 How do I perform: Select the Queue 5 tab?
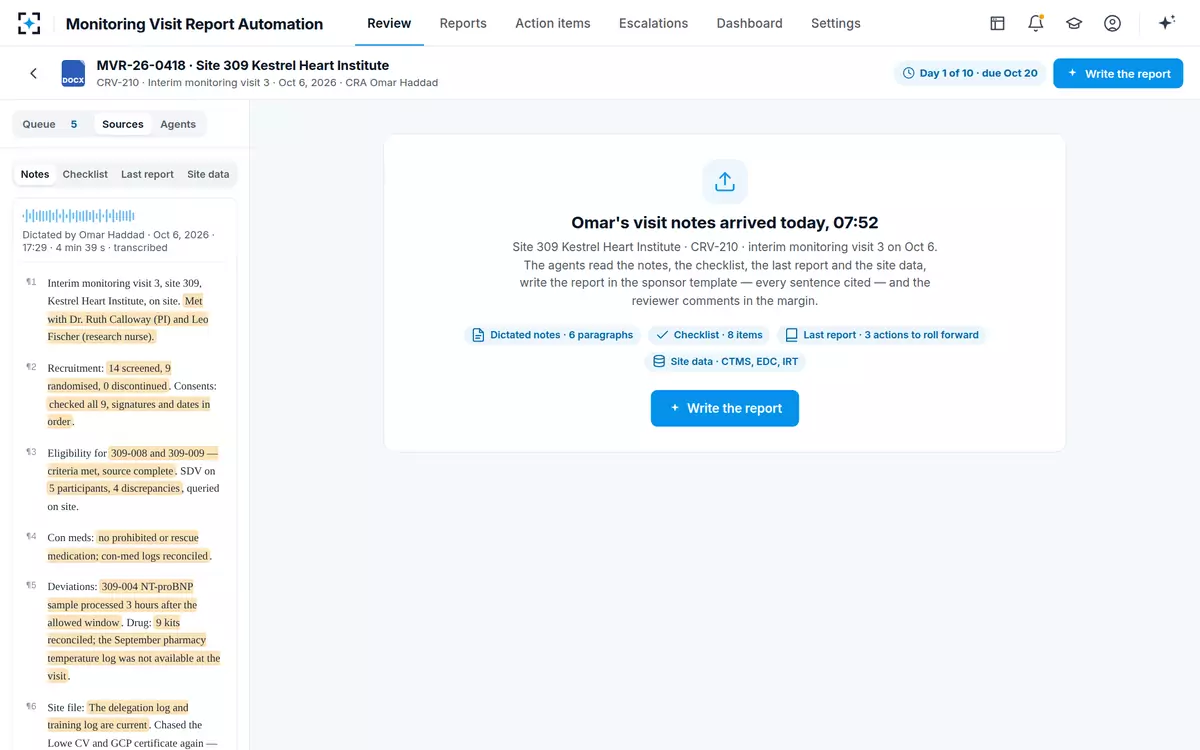tap(52, 124)
